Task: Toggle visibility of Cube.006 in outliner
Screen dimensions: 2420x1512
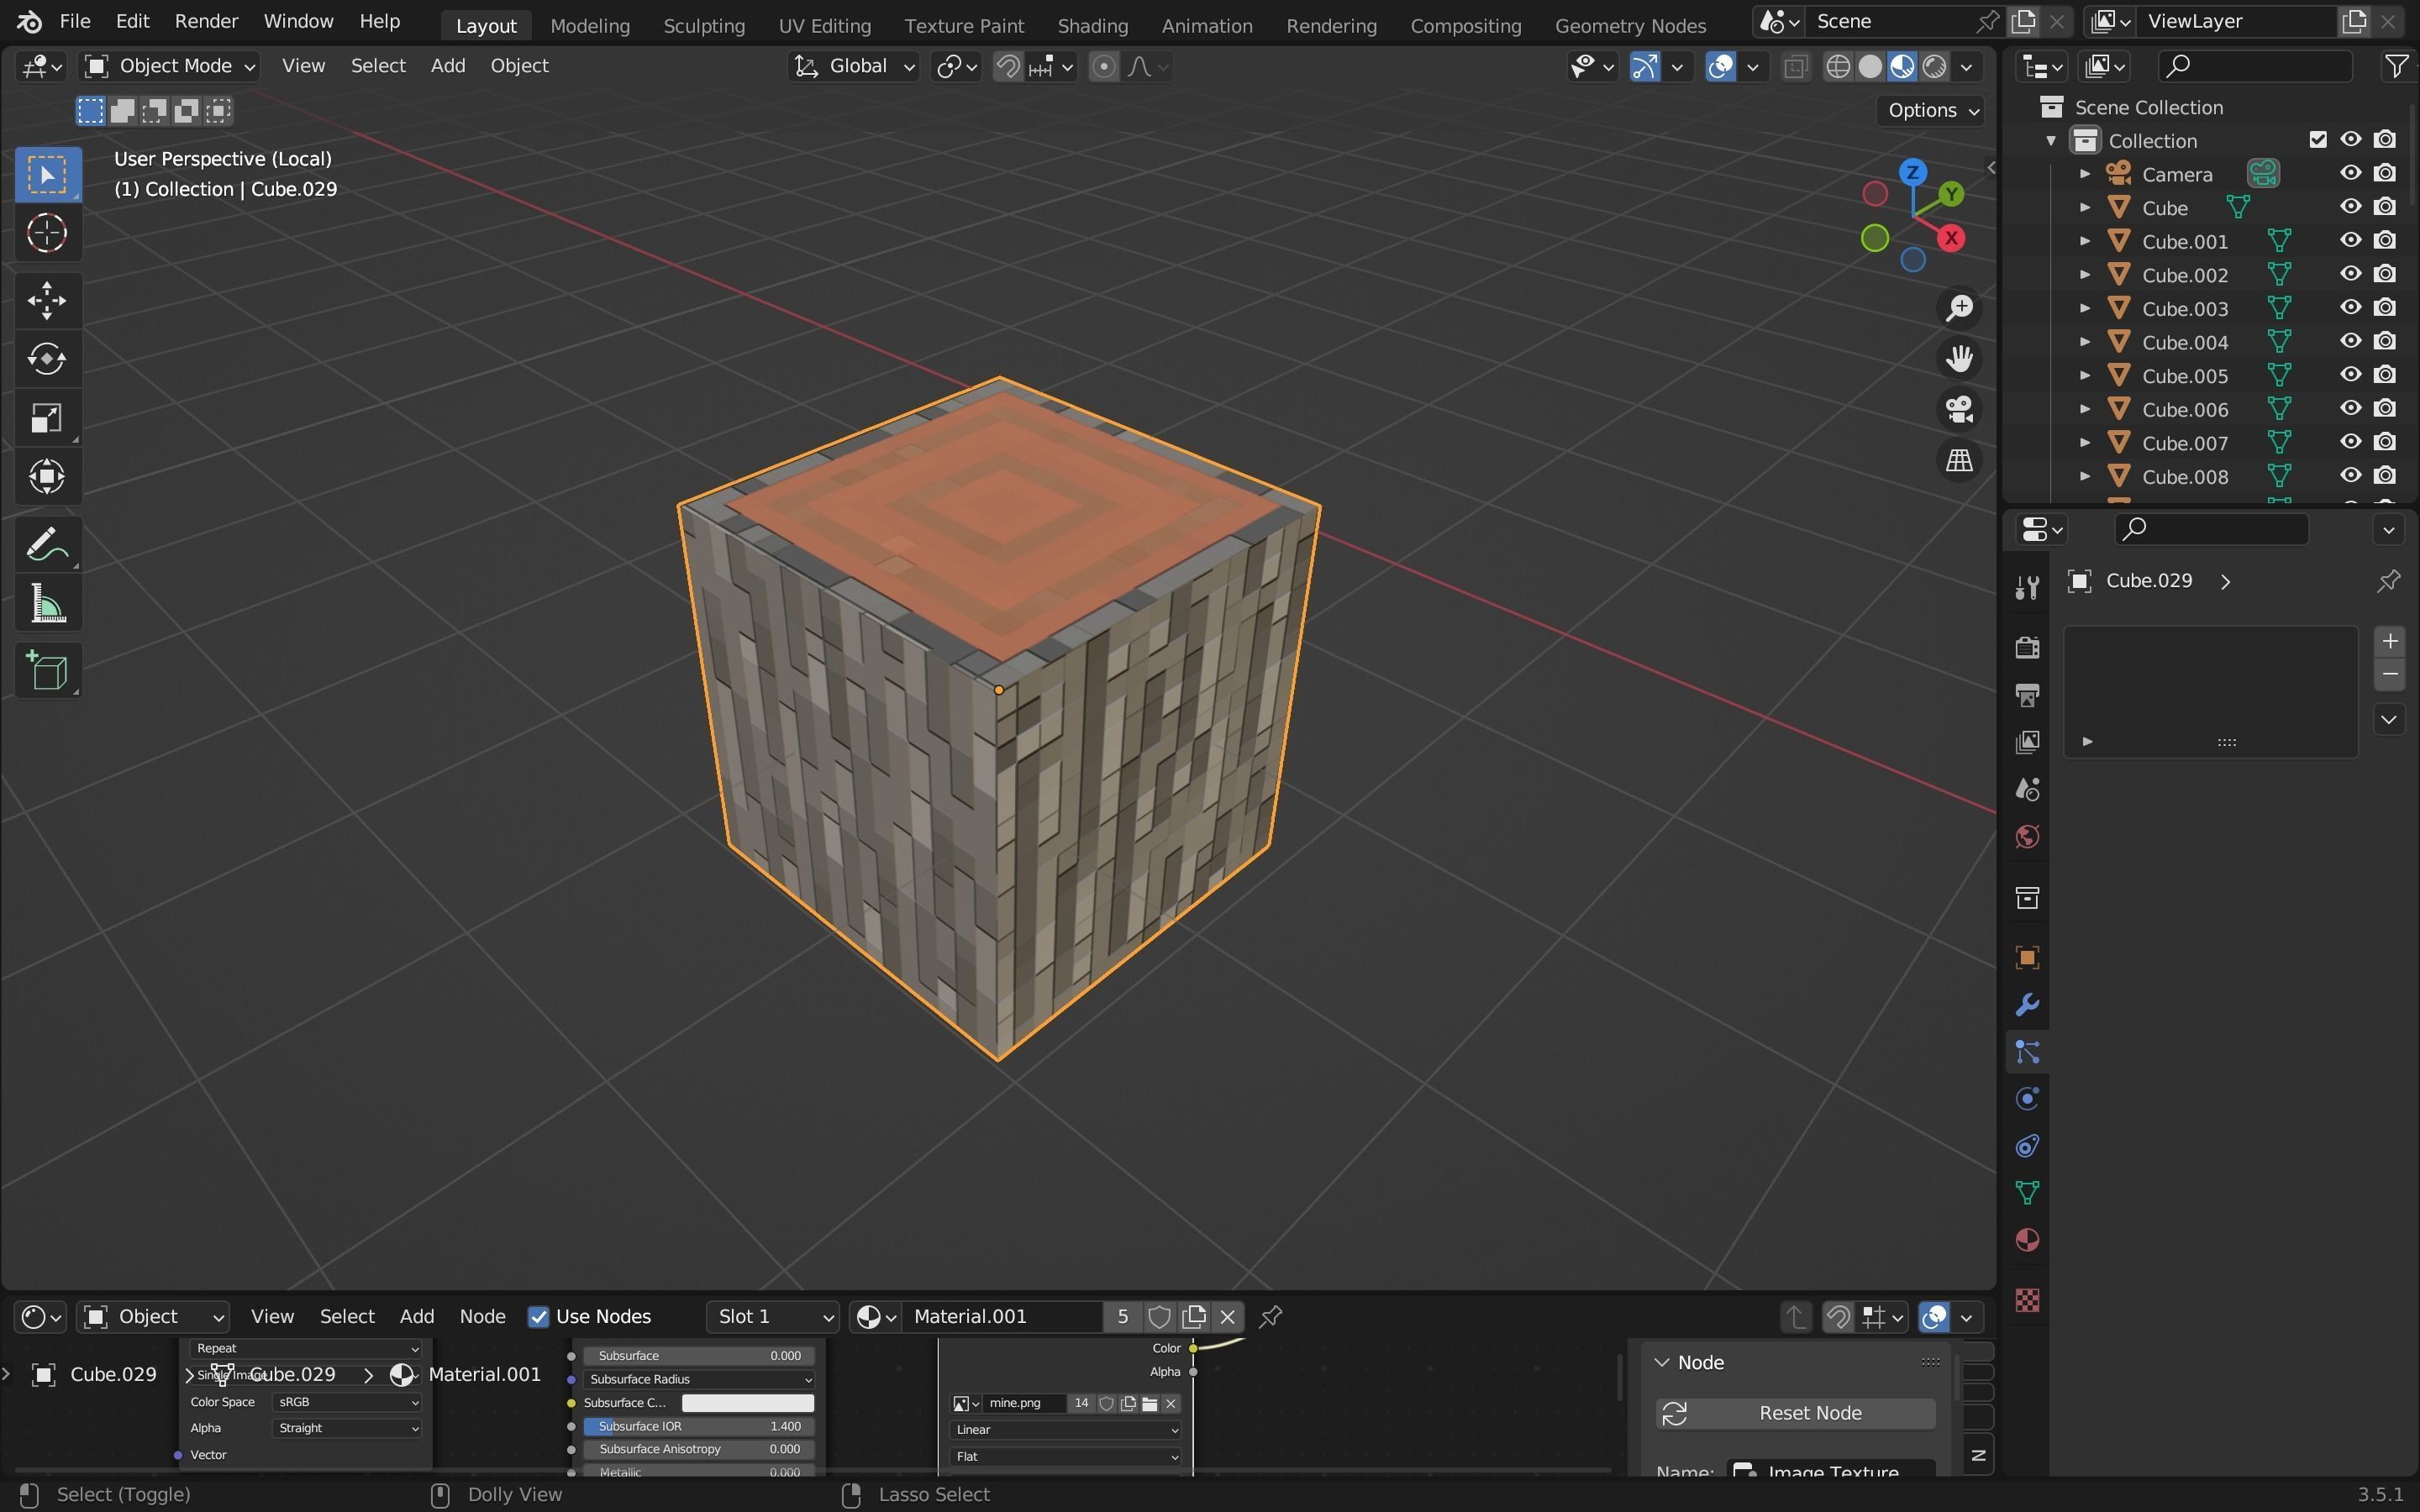Action: tap(2350, 409)
